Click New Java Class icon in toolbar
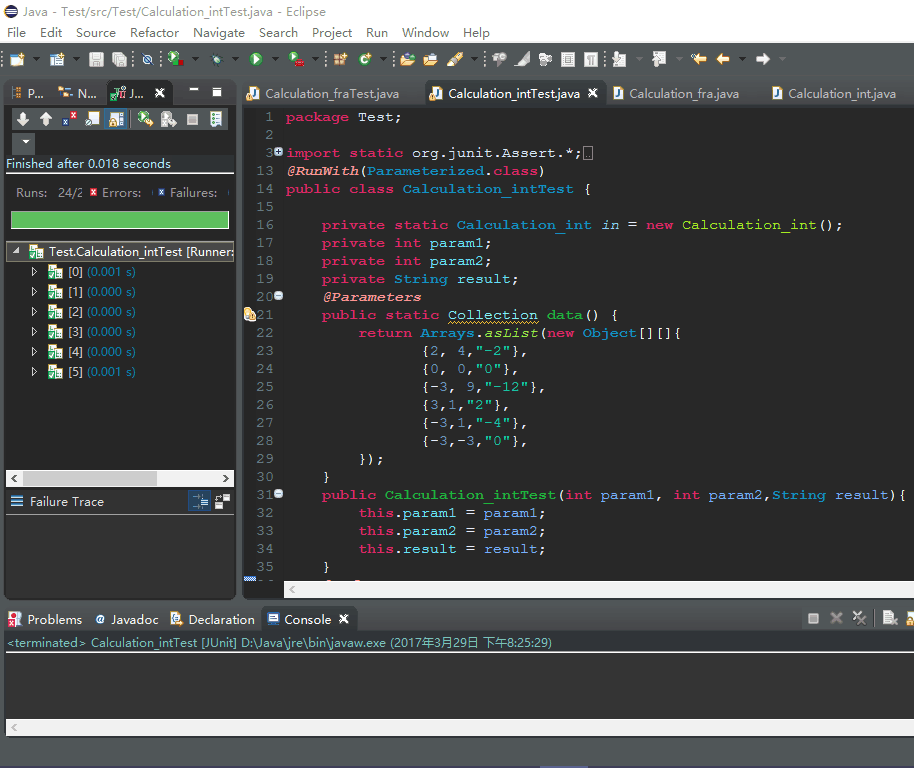Image resolution: width=914 pixels, height=768 pixels. pyautogui.click(x=365, y=59)
